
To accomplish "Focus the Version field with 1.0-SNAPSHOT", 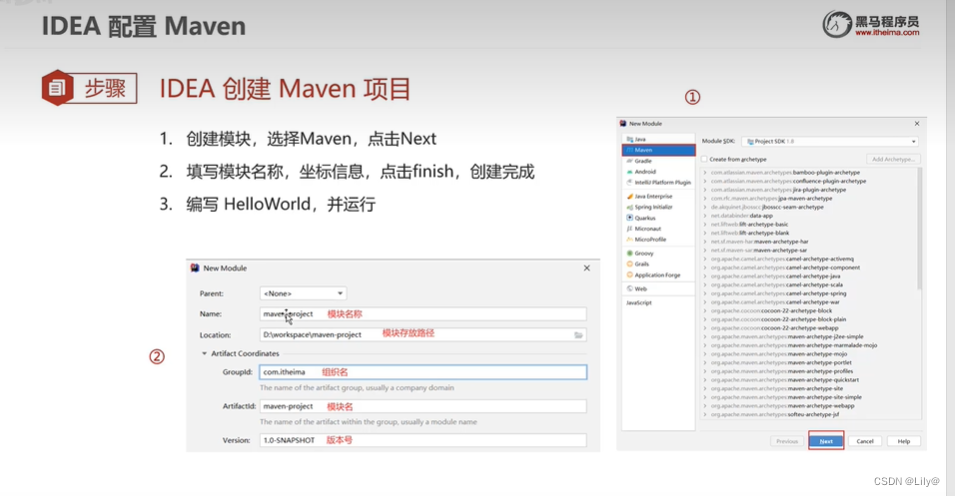I will pos(423,441).
